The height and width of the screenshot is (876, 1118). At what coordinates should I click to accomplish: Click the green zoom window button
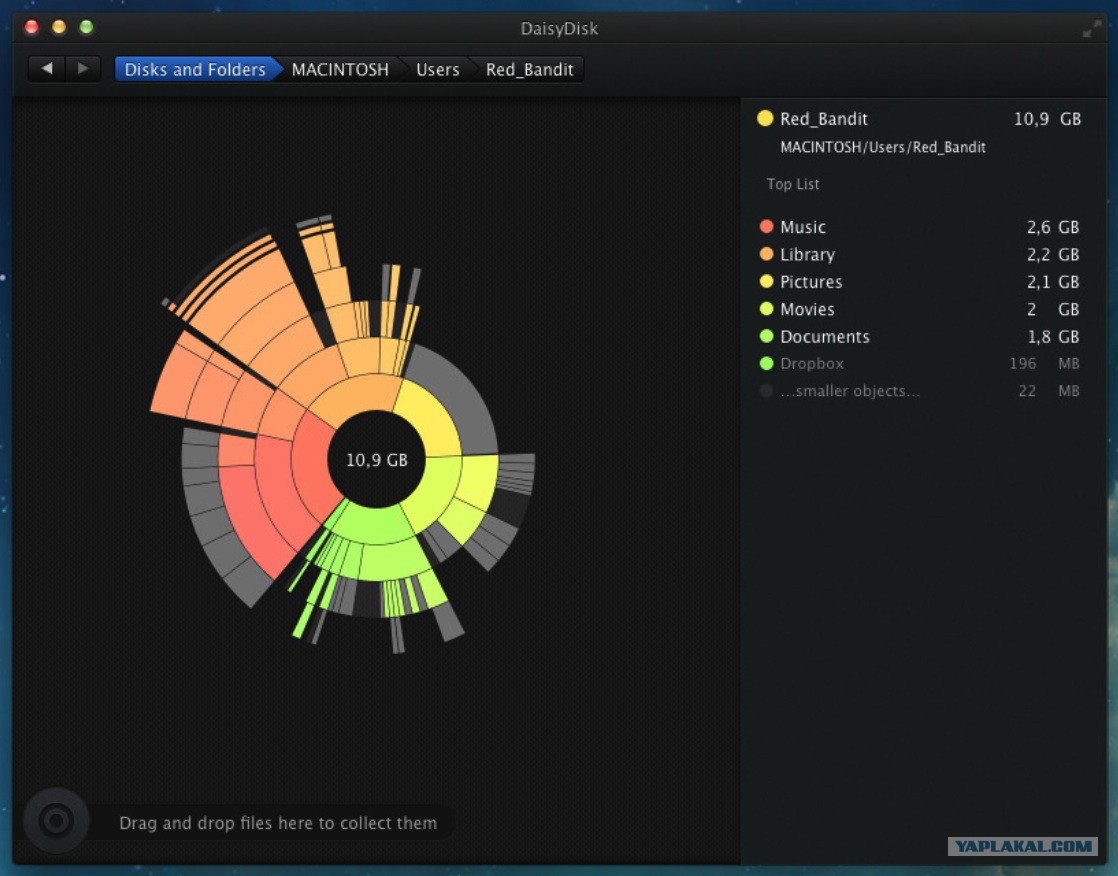86,27
